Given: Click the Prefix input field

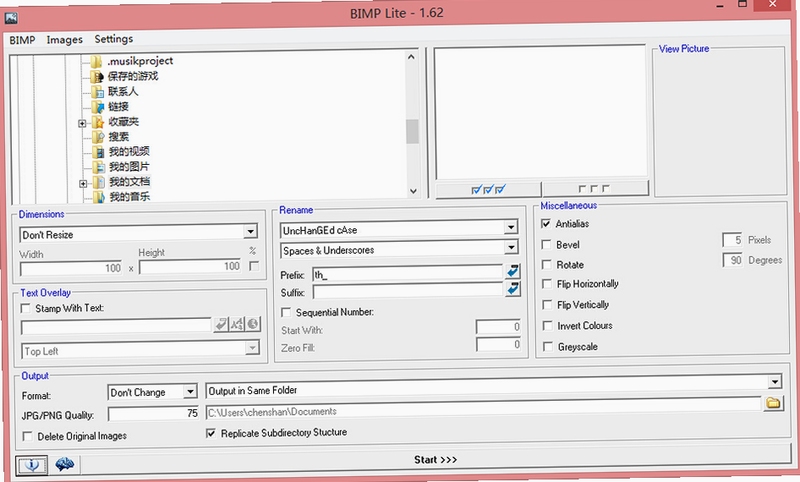Looking at the screenshot, I should pyautogui.click(x=408, y=273).
